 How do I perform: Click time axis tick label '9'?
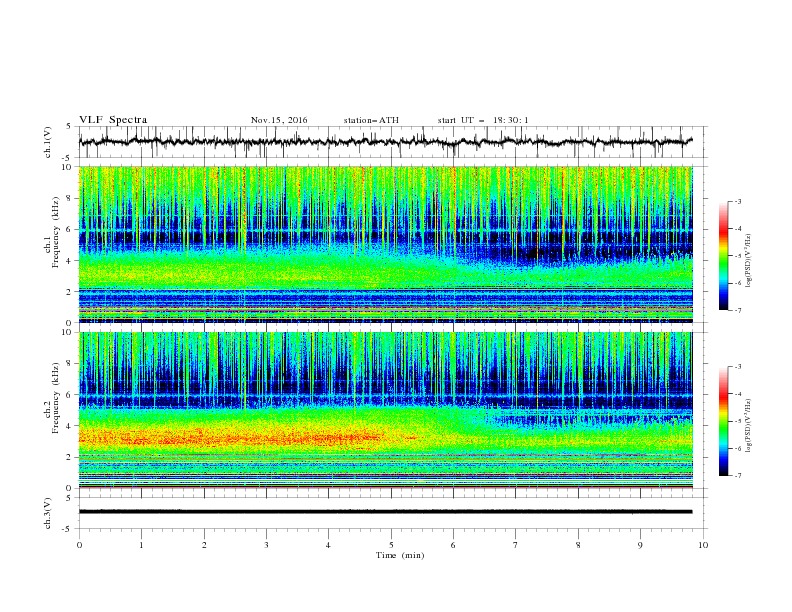pyautogui.click(x=640, y=545)
